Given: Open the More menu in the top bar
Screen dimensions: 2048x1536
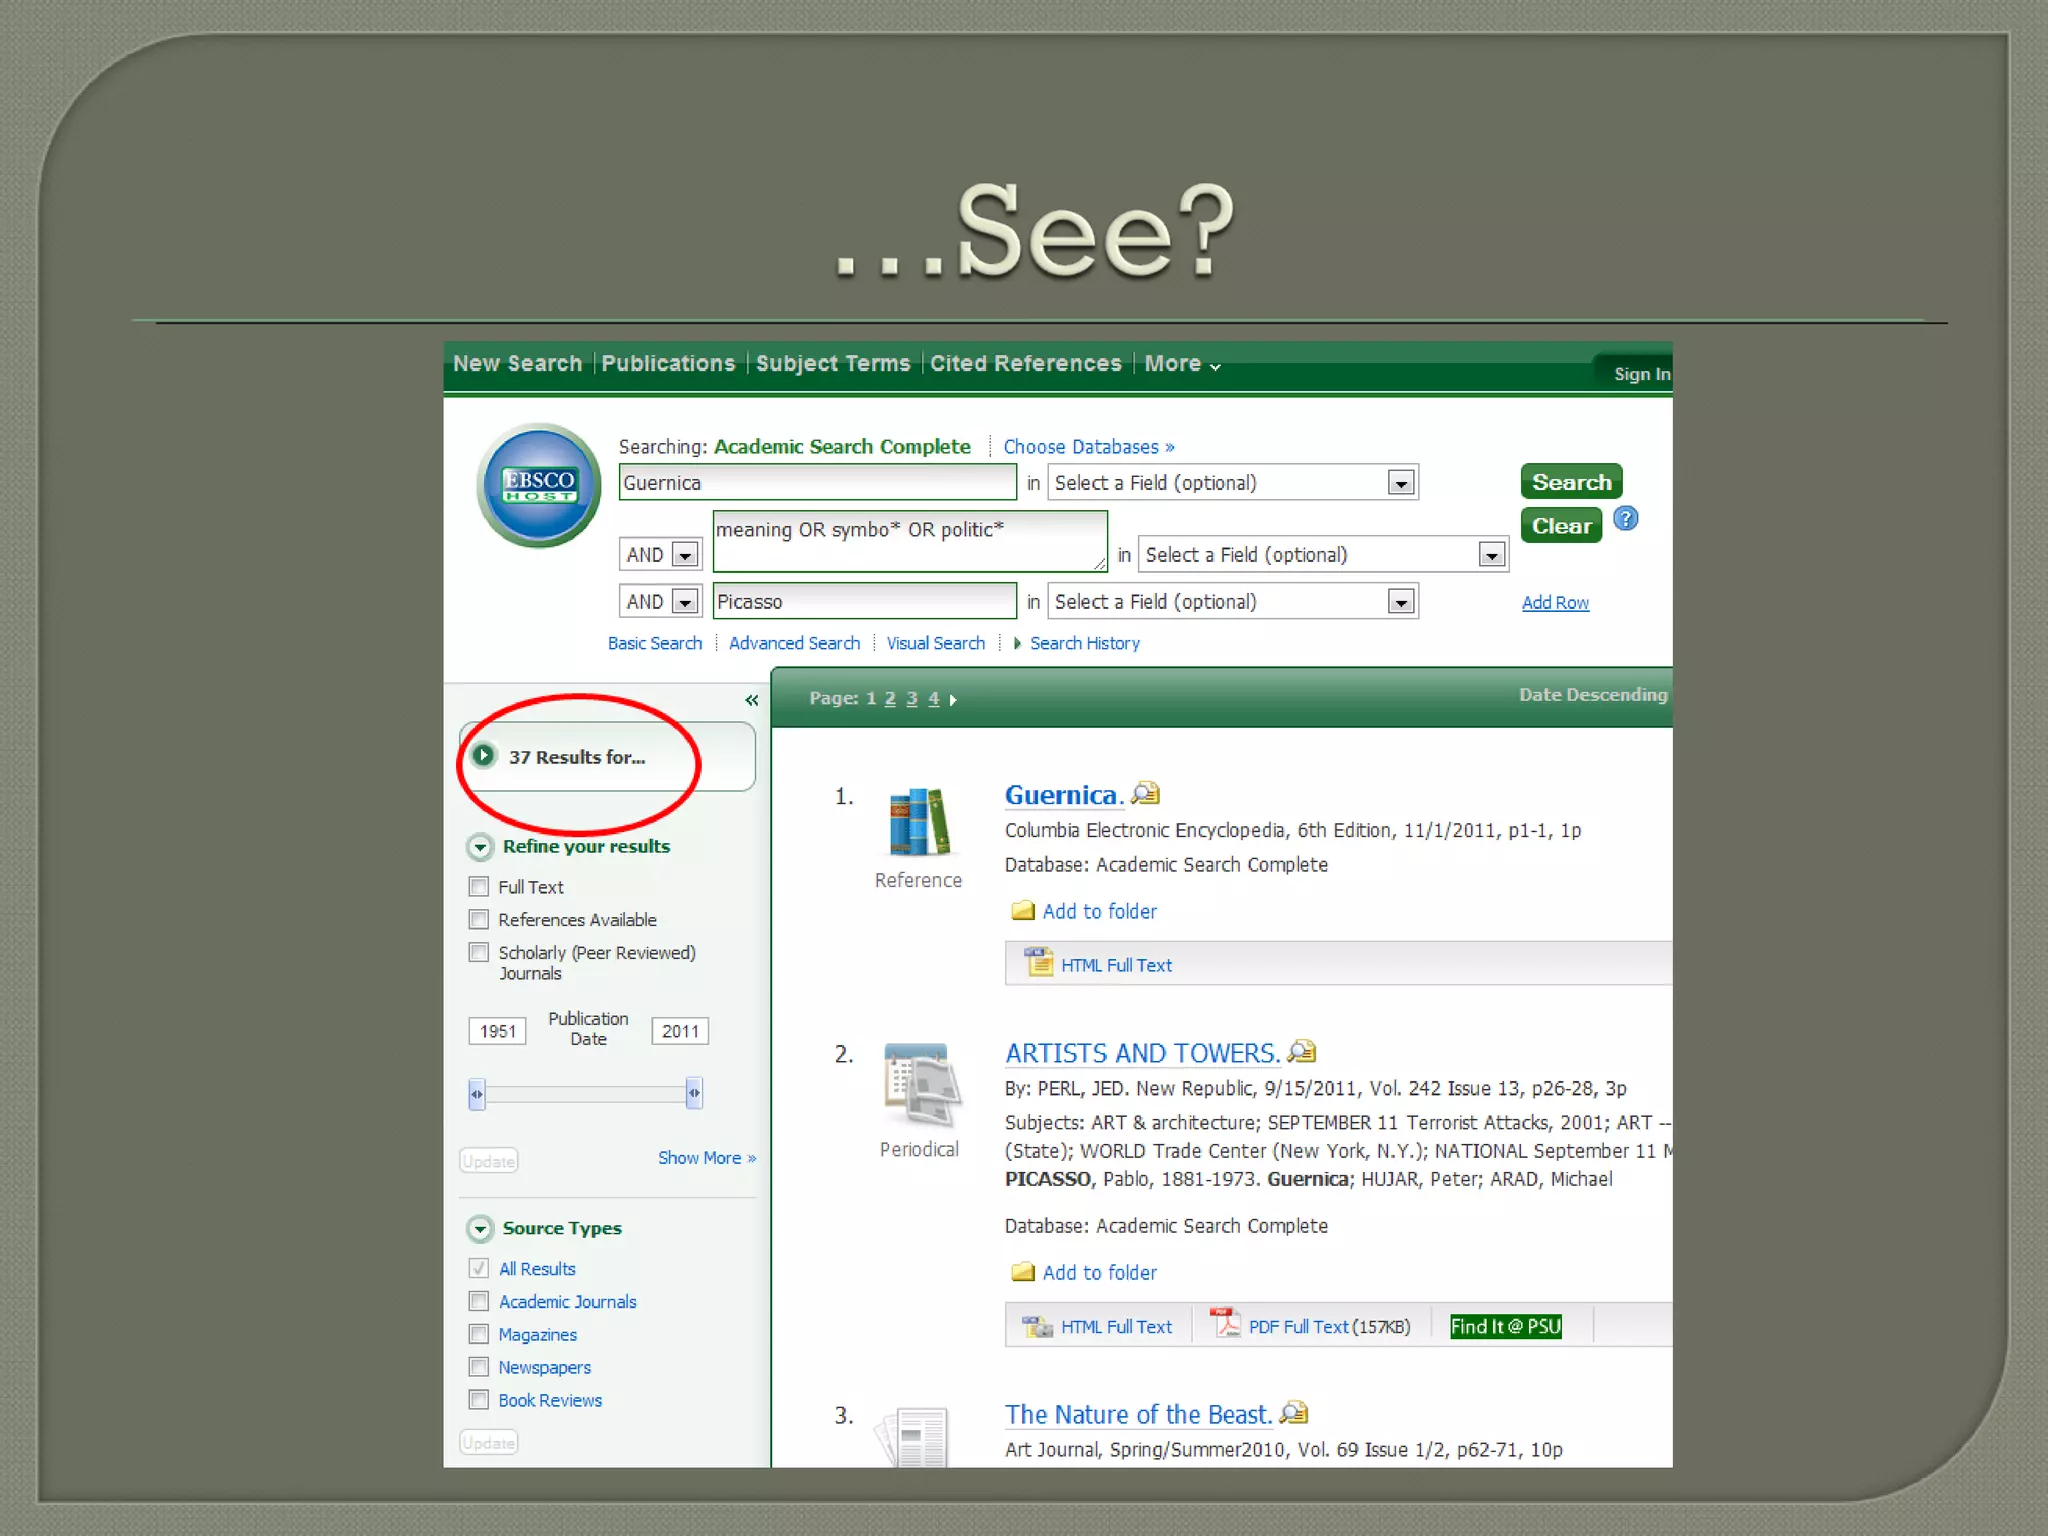Looking at the screenshot, I should click(1182, 364).
